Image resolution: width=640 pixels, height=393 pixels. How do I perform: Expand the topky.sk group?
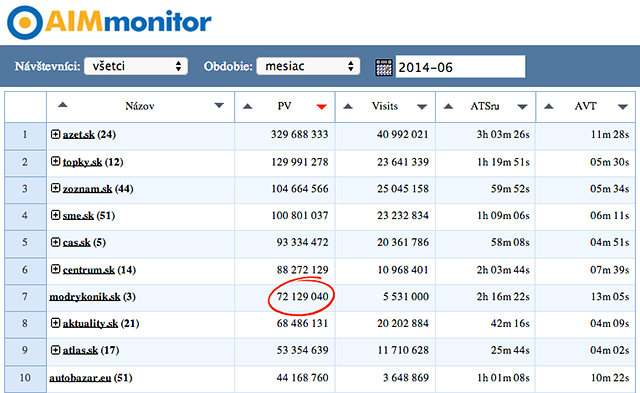coord(56,161)
